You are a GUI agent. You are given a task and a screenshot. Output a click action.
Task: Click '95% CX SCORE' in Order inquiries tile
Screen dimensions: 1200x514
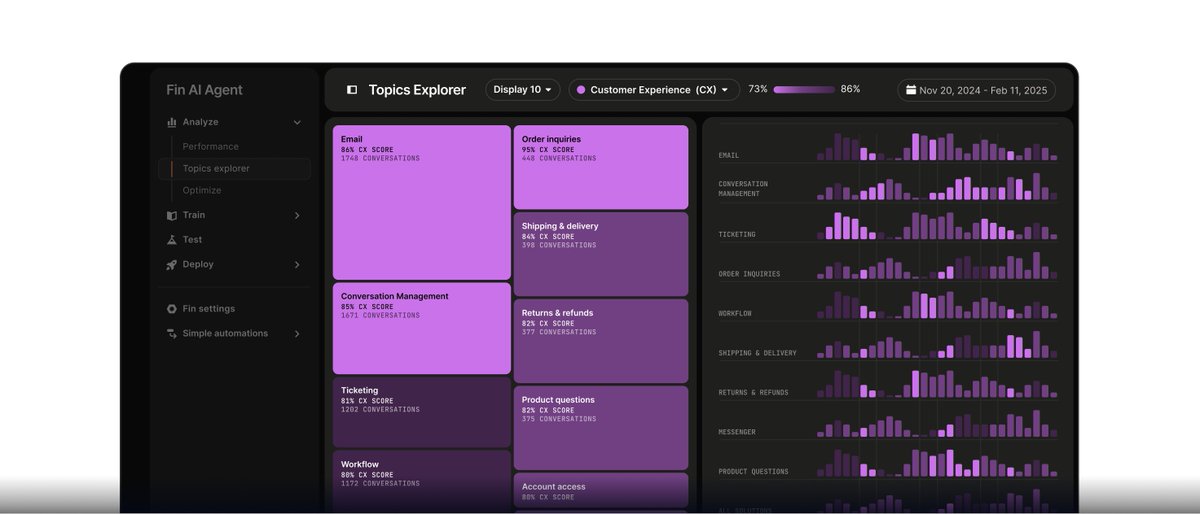pos(548,150)
